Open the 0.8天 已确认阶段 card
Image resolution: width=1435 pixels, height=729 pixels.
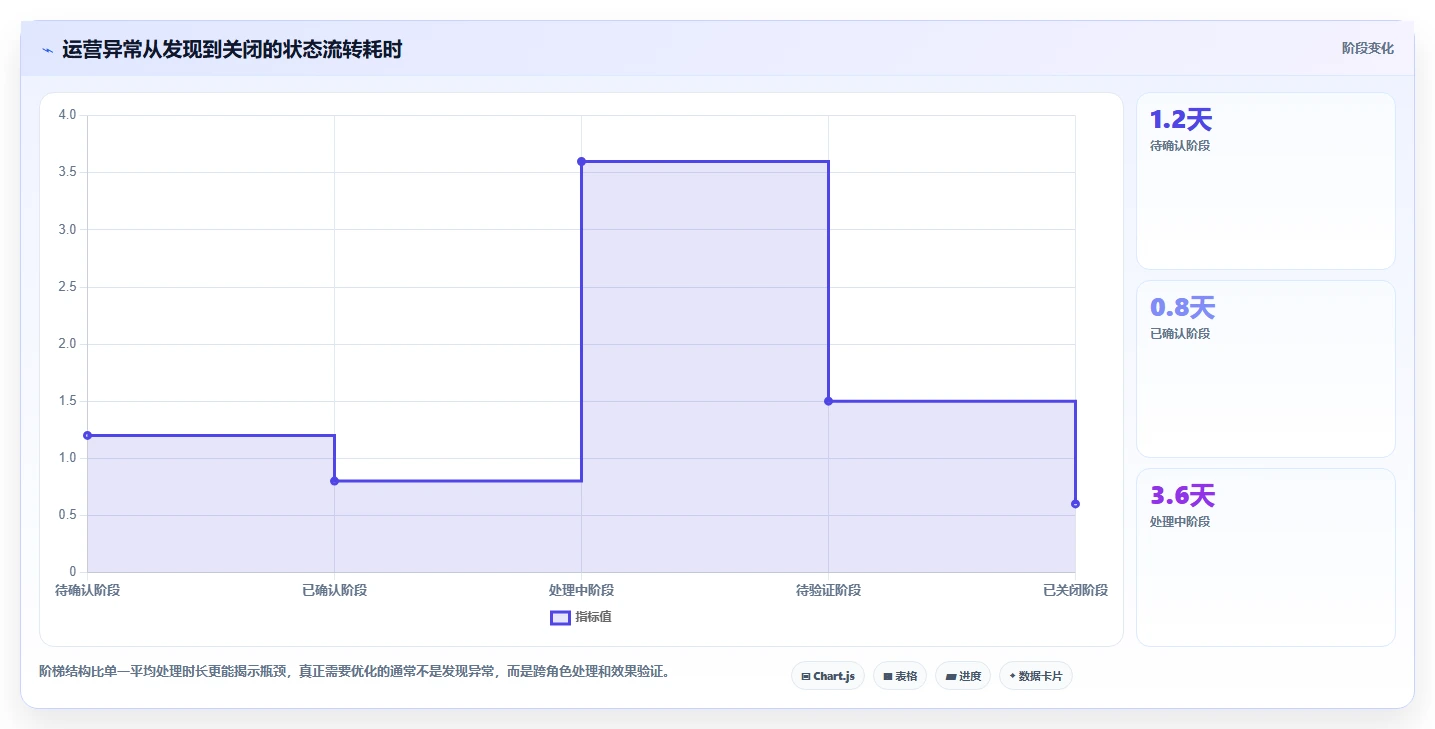pos(1266,369)
